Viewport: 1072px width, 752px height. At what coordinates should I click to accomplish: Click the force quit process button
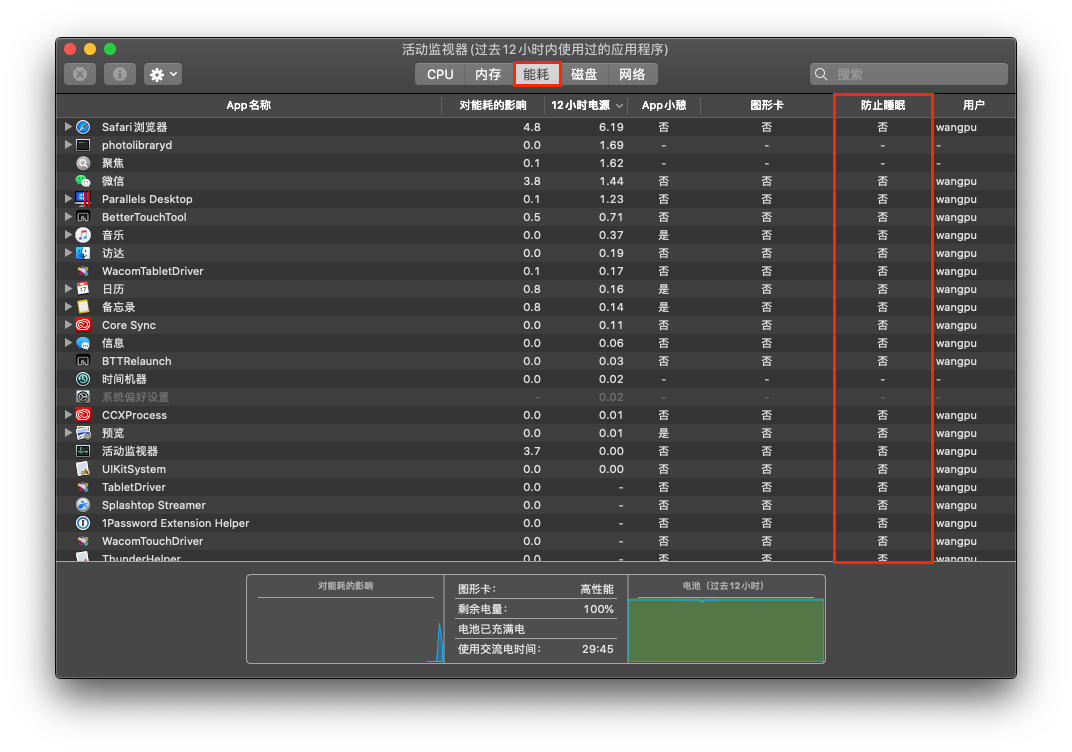pyautogui.click(x=80, y=74)
